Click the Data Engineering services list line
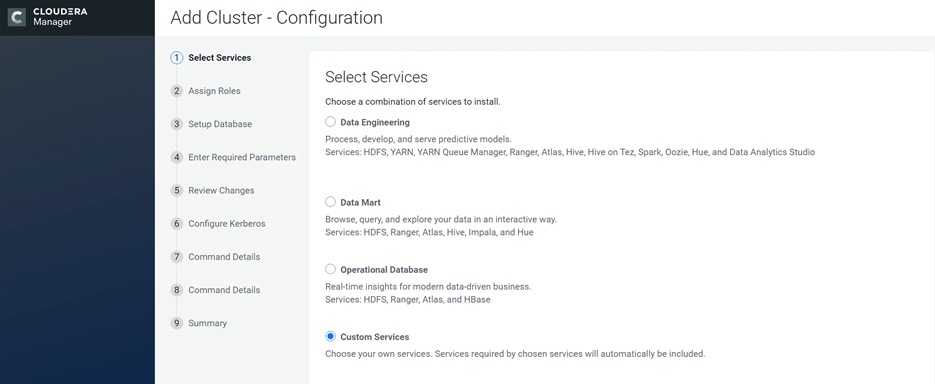Screen dimensions: 935x384 tap(569, 152)
